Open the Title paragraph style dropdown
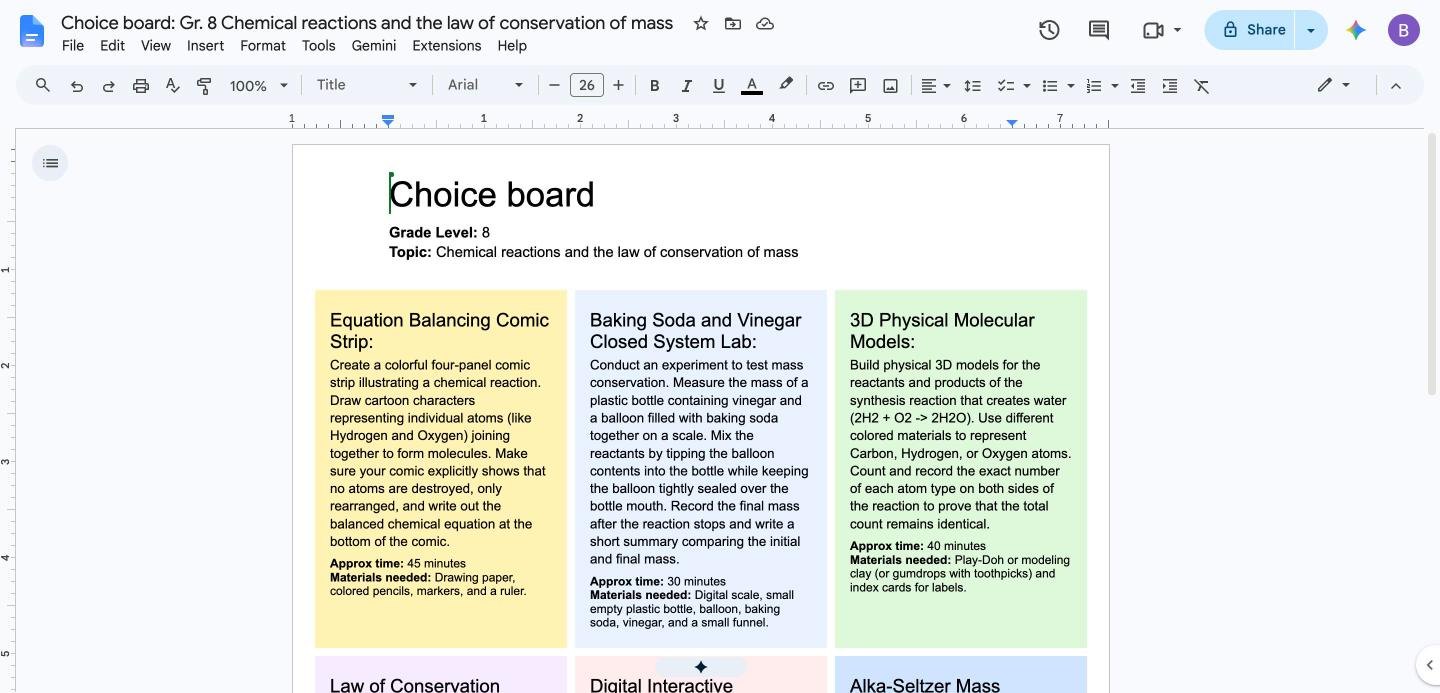 pos(366,85)
